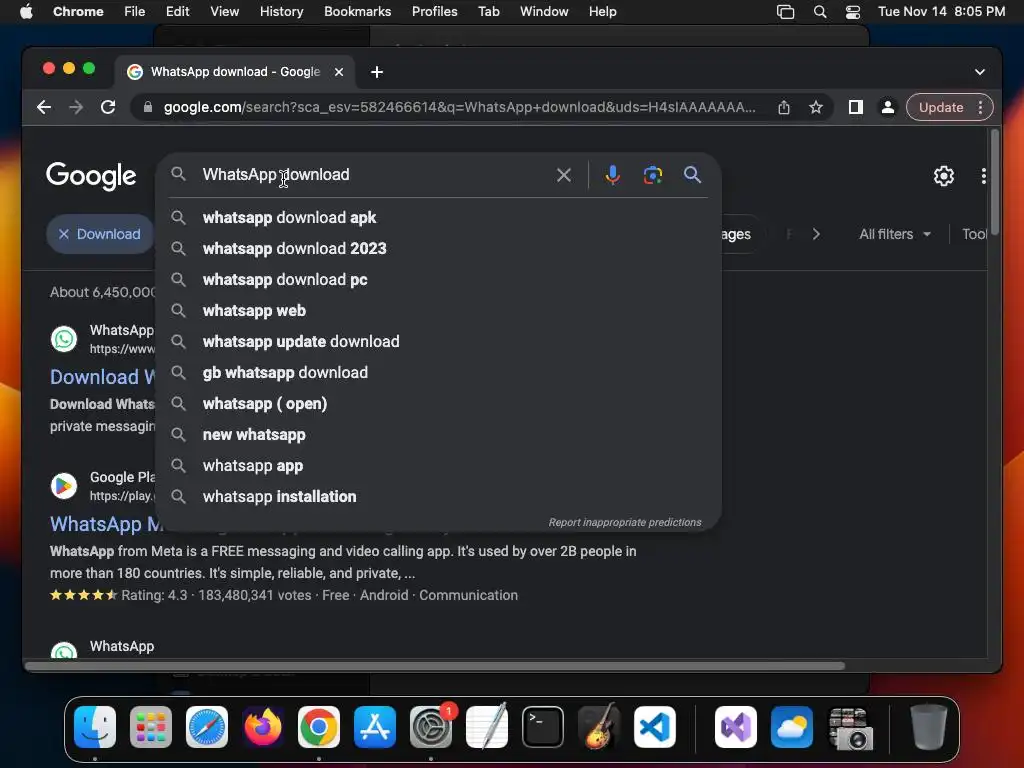This screenshot has width=1024, height=768.
Task: Open the History menu
Action: pyautogui.click(x=281, y=12)
